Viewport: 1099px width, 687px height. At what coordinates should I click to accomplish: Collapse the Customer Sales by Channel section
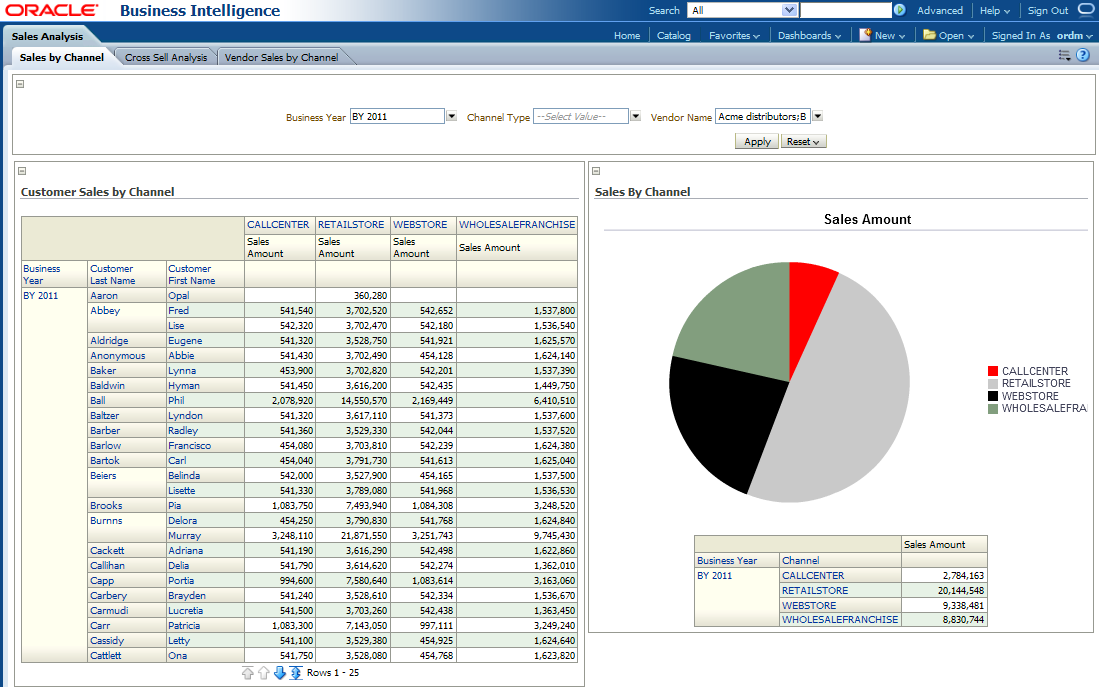click(23, 171)
